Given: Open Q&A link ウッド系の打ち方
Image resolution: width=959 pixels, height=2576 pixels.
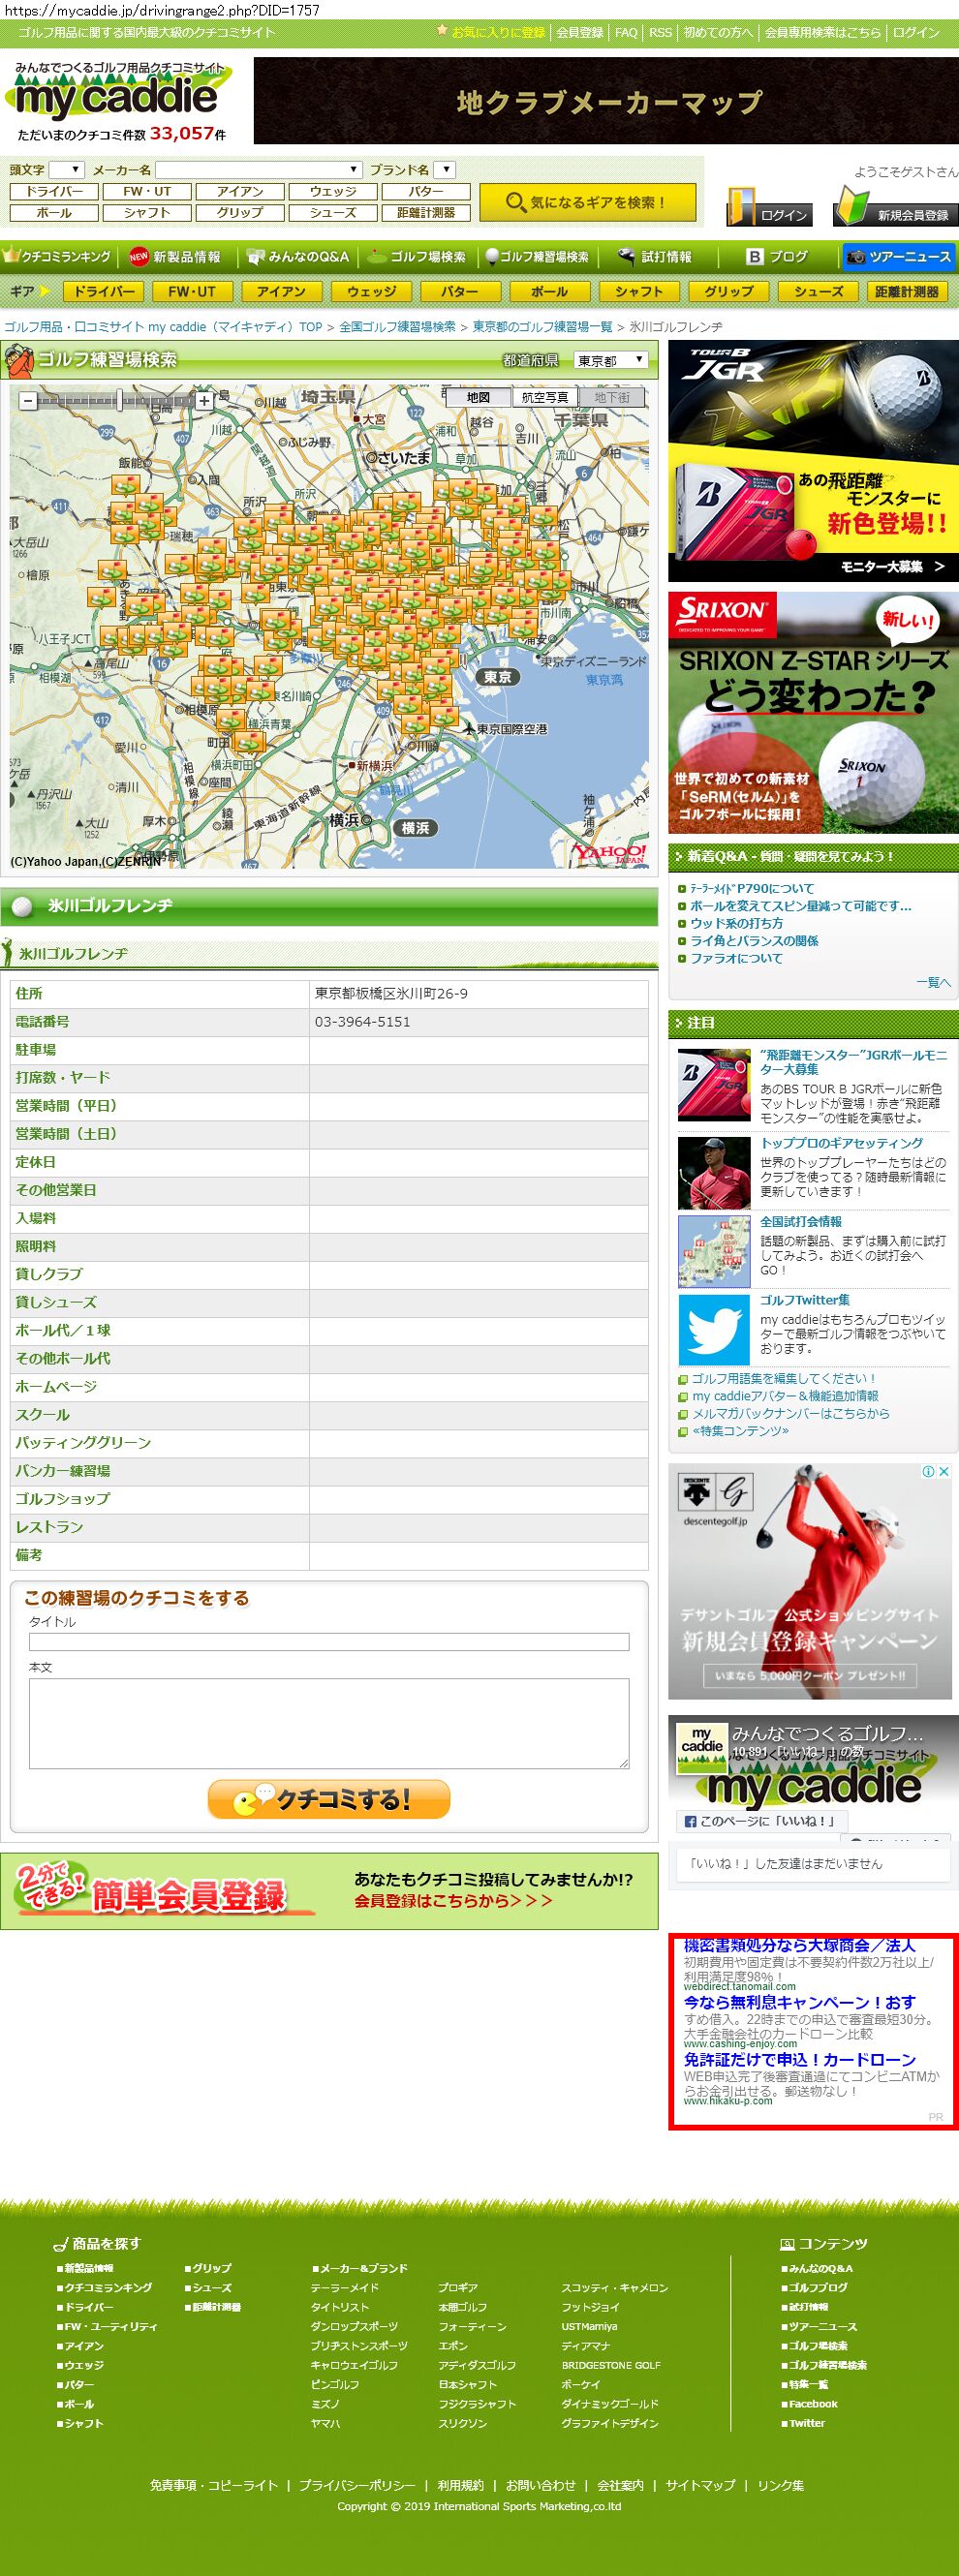Looking at the screenshot, I should (x=736, y=923).
